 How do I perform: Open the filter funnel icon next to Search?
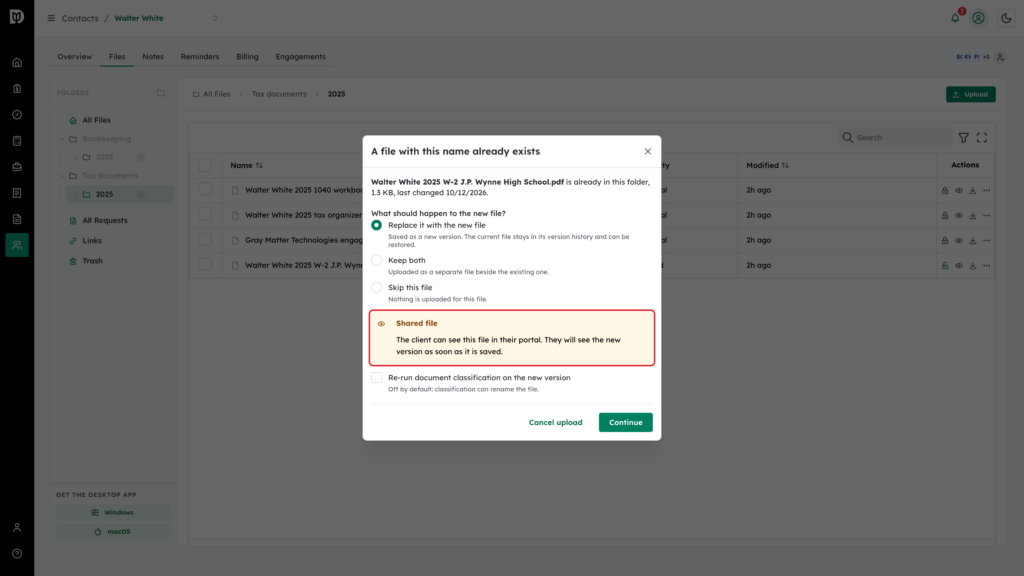[x=964, y=138]
